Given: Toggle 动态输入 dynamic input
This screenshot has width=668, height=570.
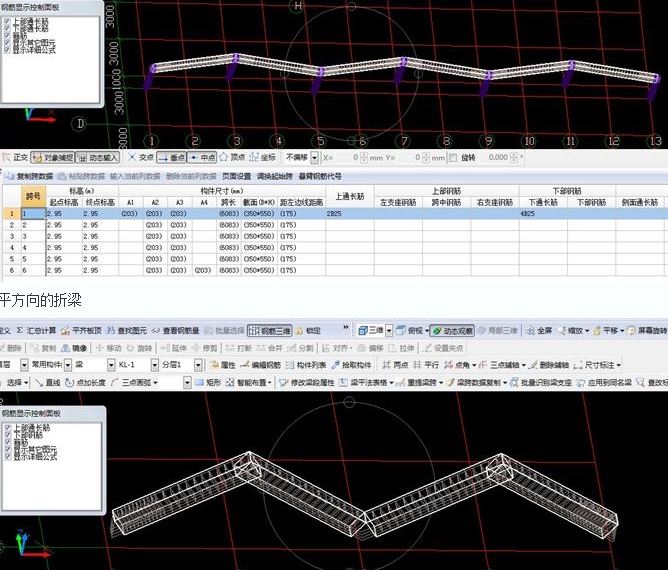Looking at the screenshot, I should pyautogui.click(x=98, y=158).
